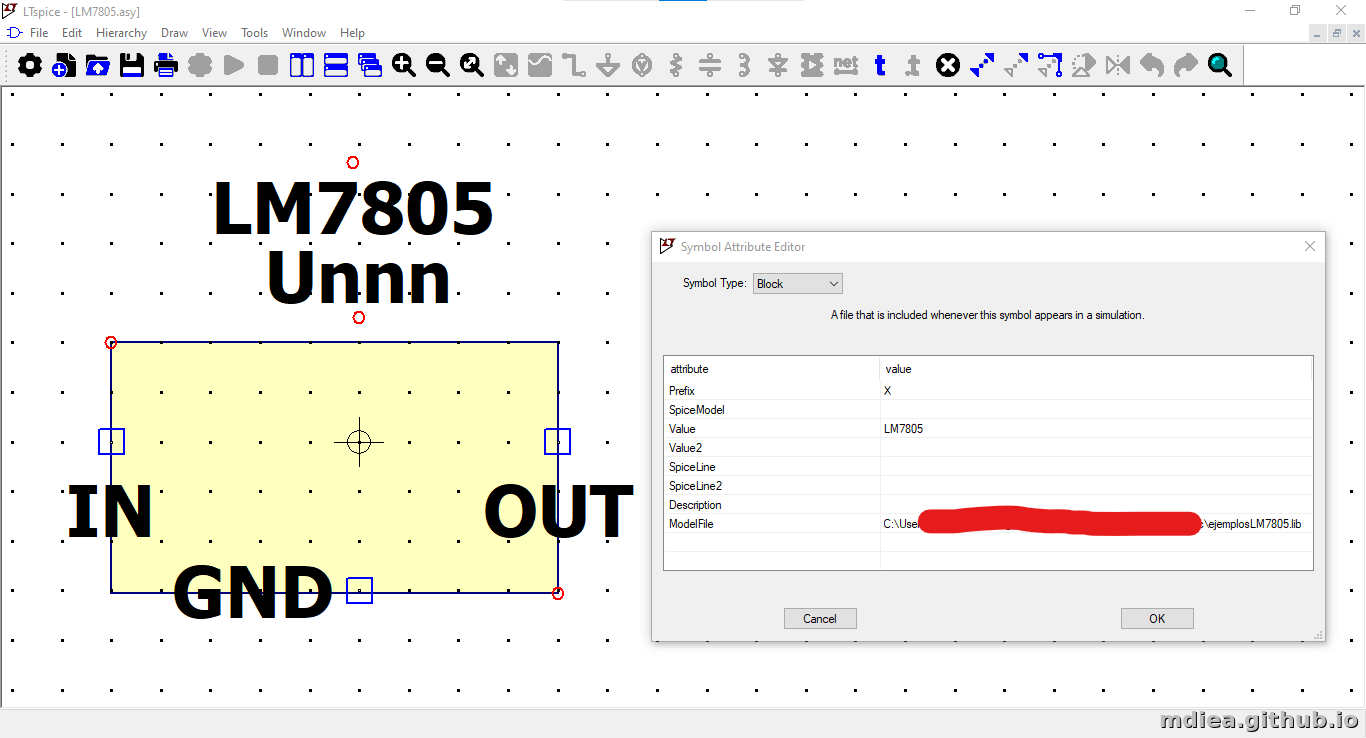This screenshot has width=1366, height=738.
Task: Select the SpiceLine2 attribute row
Action: [988, 486]
